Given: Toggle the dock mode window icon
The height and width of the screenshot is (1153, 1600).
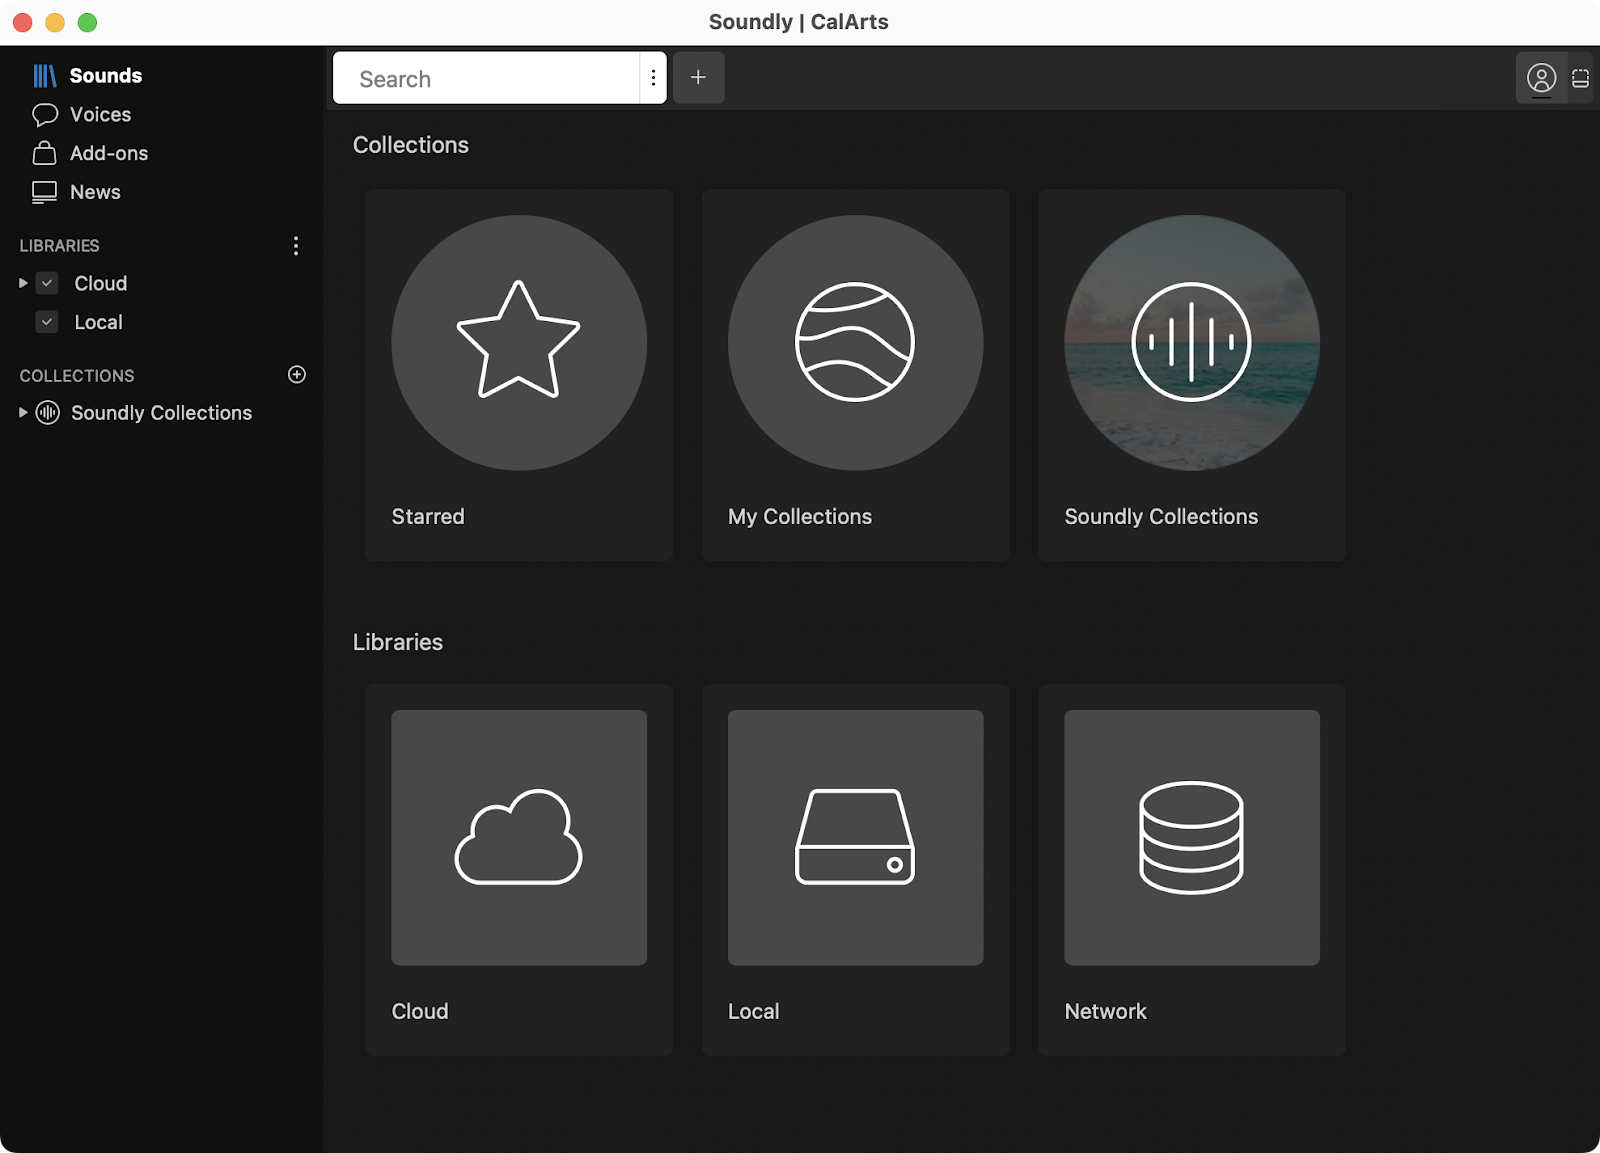Looking at the screenshot, I should pos(1580,78).
